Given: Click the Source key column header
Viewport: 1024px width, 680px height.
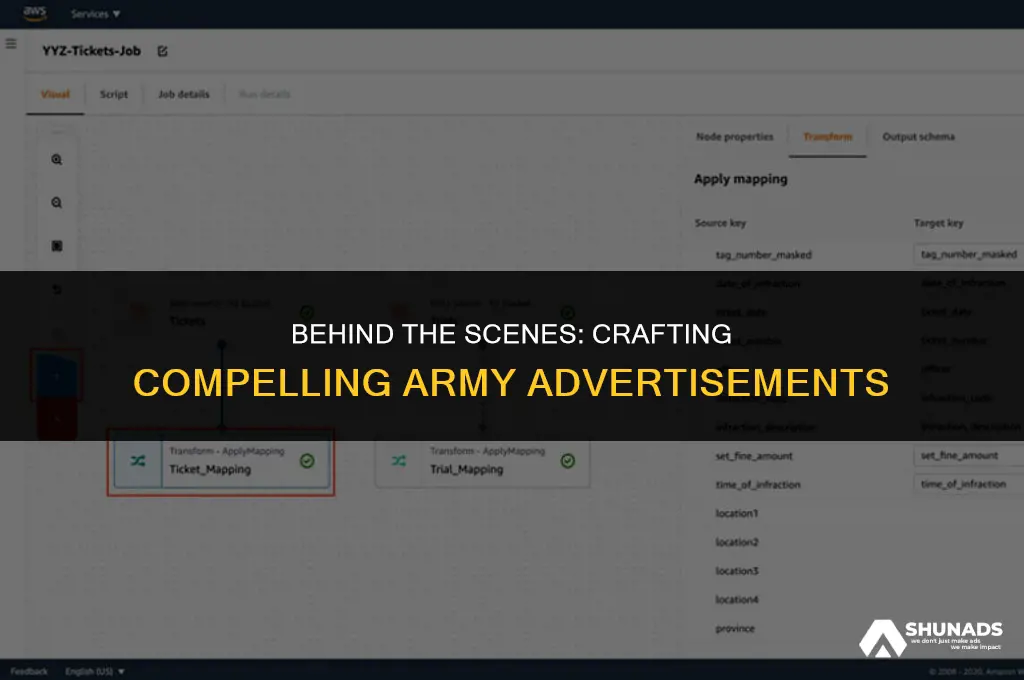Looking at the screenshot, I should 720,223.
